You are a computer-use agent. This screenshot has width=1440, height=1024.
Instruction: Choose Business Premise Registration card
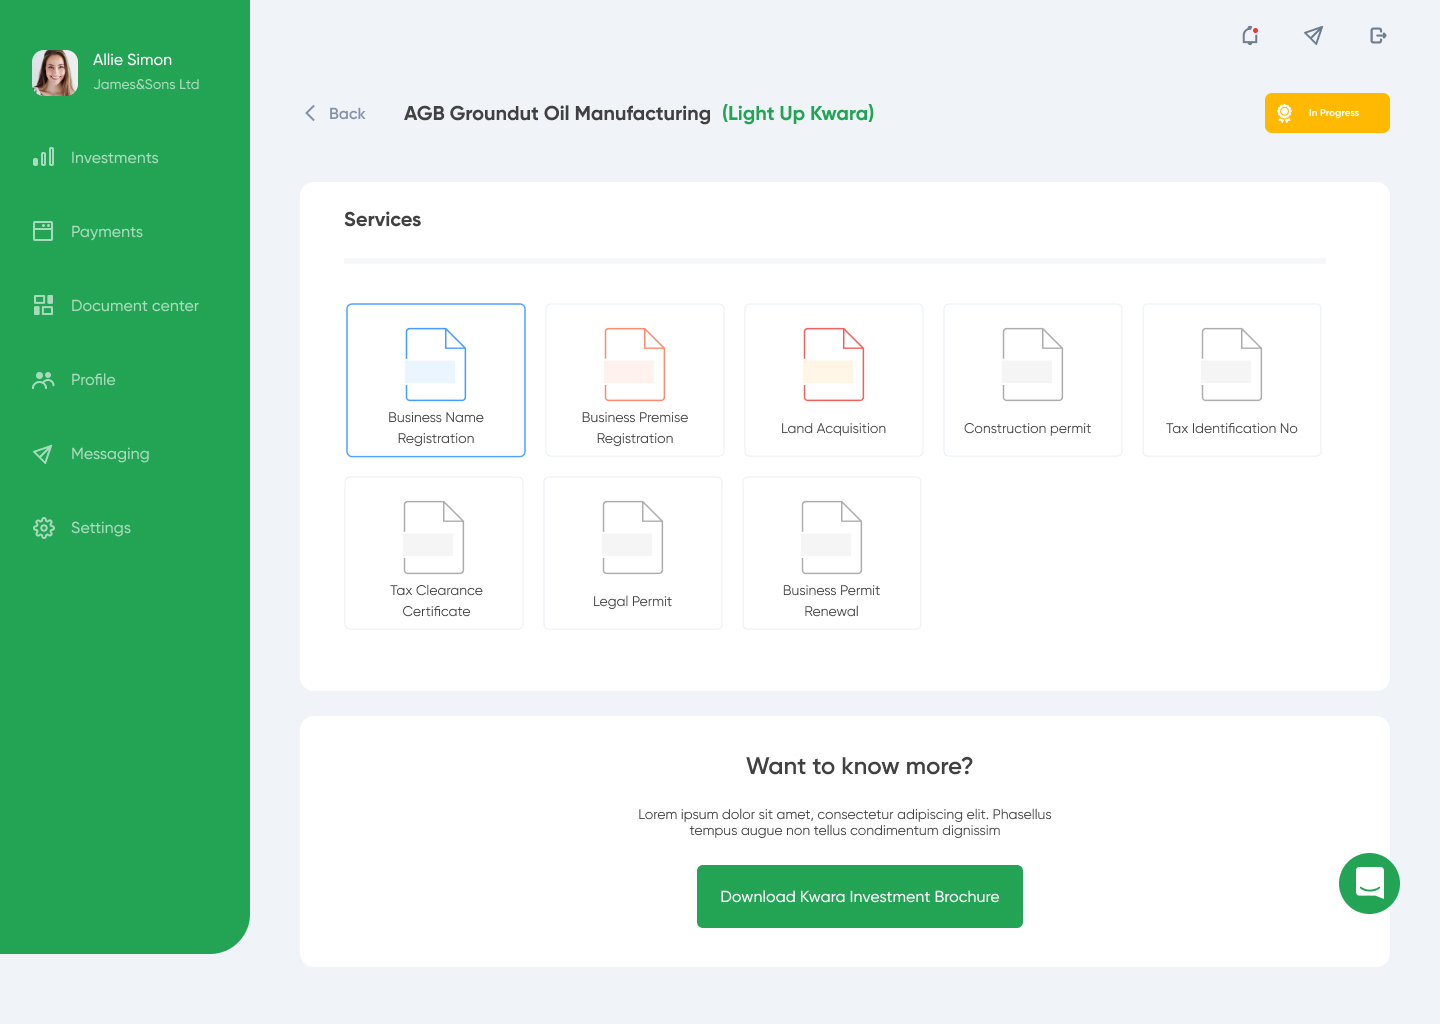point(635,380)
